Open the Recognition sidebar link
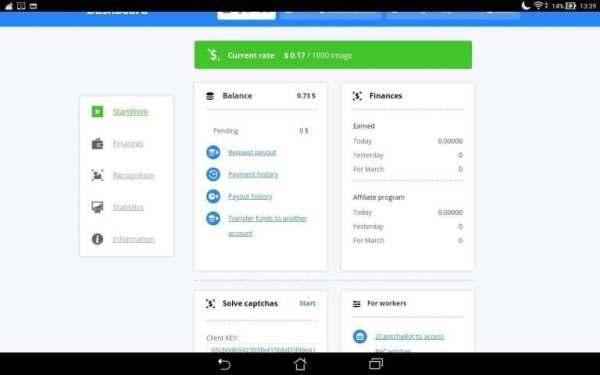This screenshot has height=375, width=600. click(x=134, y=175)
